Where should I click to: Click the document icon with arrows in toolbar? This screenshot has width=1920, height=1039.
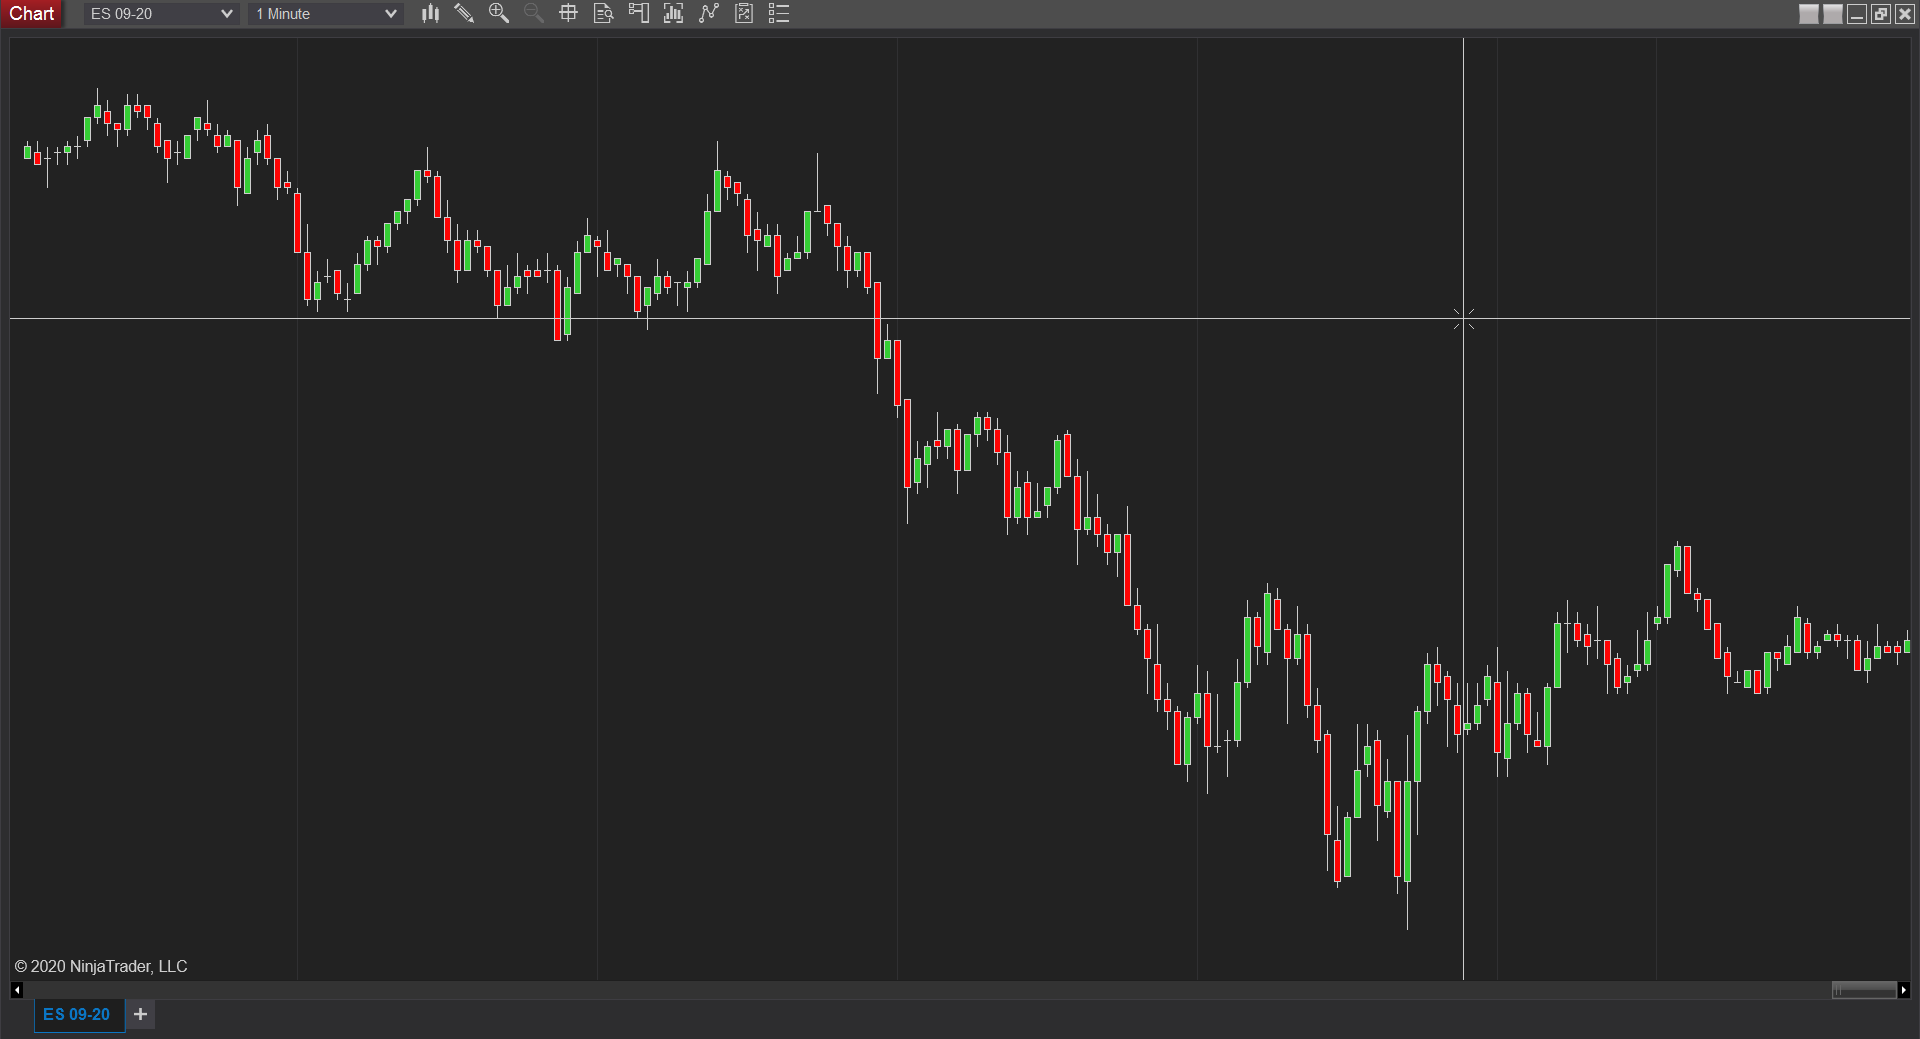click(744, 13)
